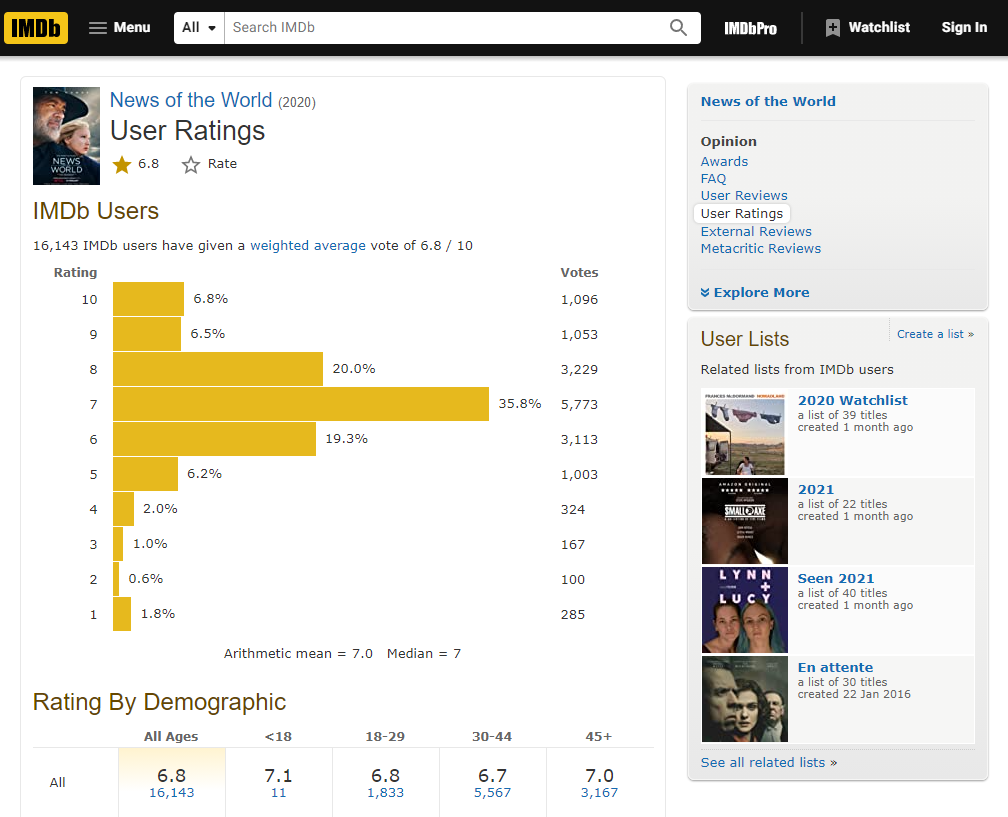Image resolution: width=1008 pixels, height=817 pixels.
Task: Click the bar for rating 10
Action: (148, 299)
